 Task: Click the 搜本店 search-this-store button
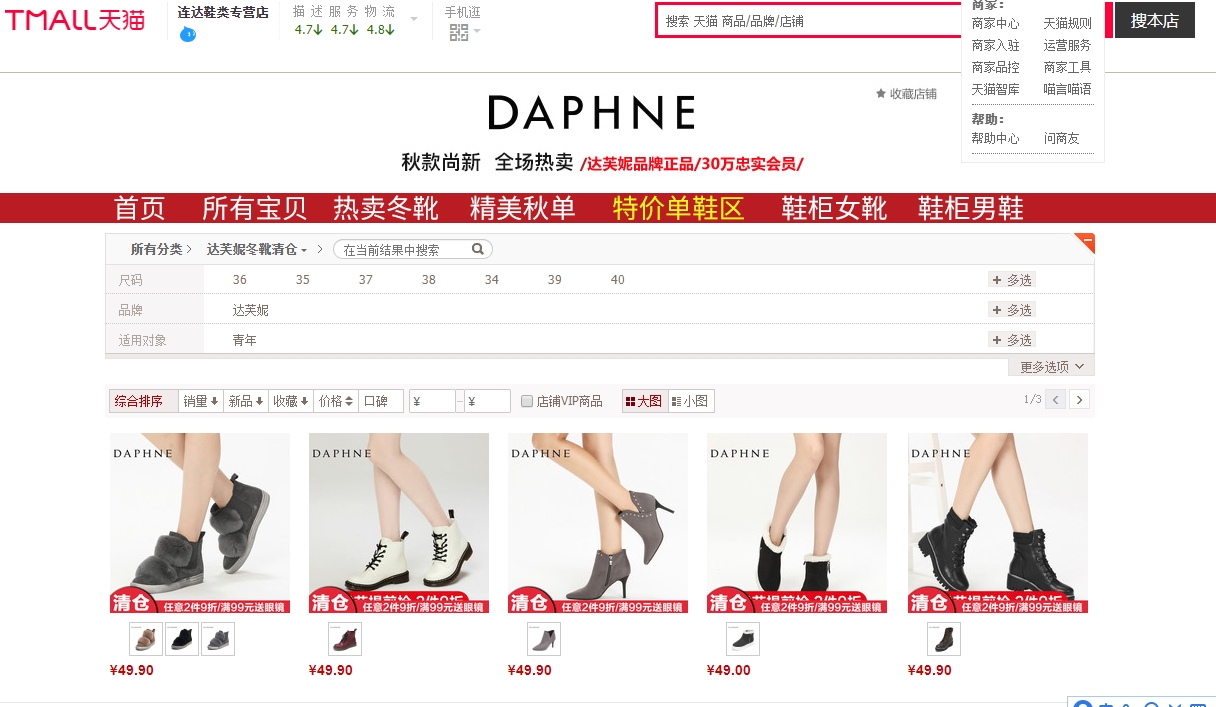pos(1155,20)
